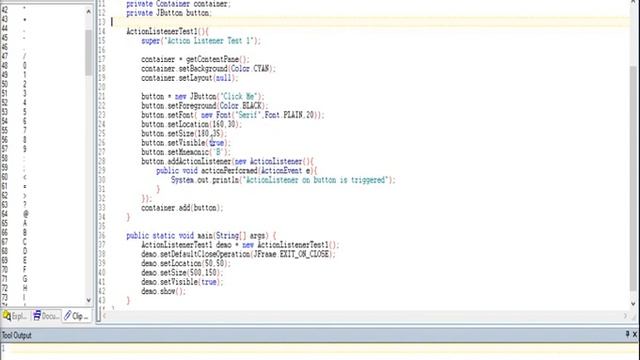Select the Cliptext tab with pencil icon
This screenshot has width=640, height=360.
coord(76,316)
